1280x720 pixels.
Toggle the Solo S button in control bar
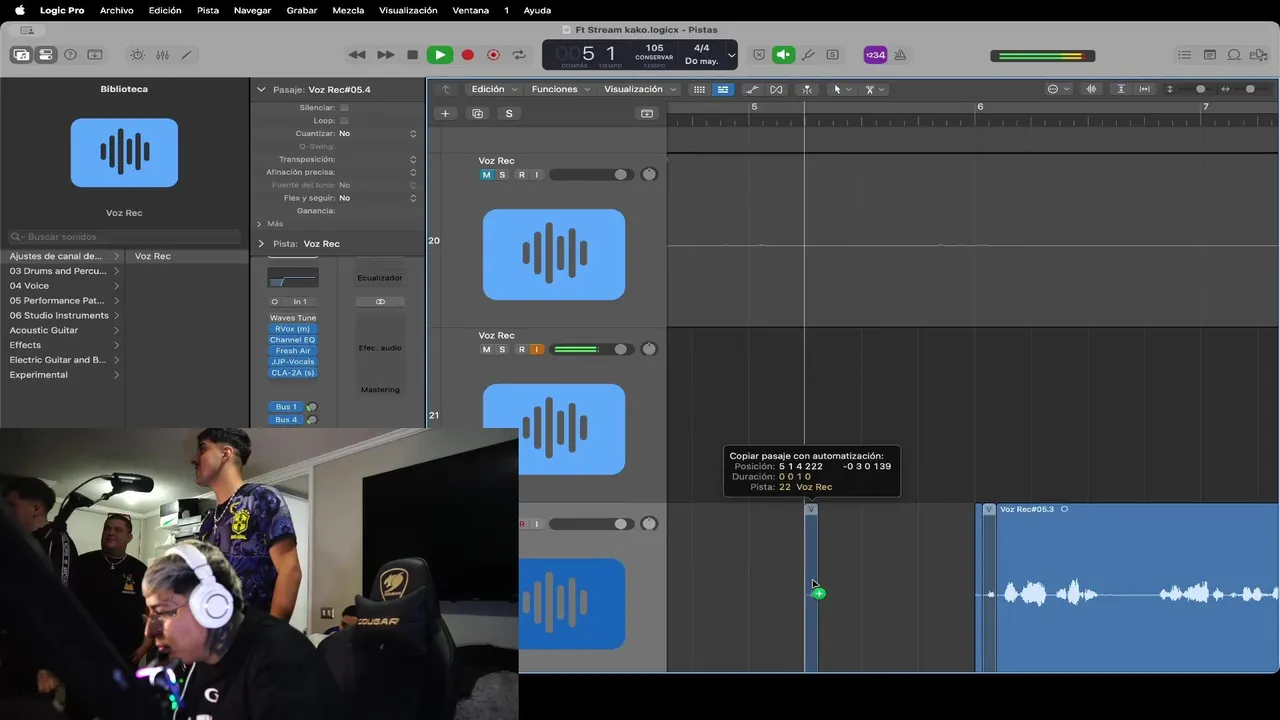coord(832,55)
